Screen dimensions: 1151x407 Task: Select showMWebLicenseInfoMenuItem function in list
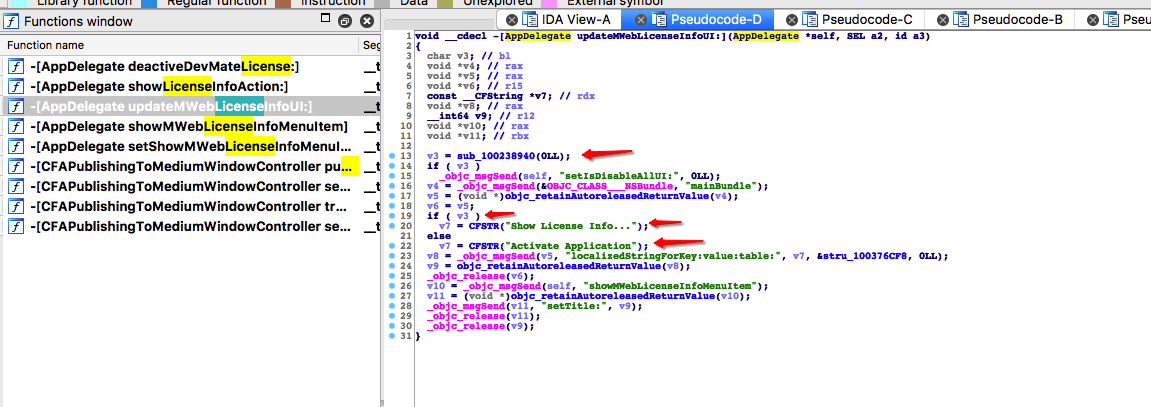[190, 126]
